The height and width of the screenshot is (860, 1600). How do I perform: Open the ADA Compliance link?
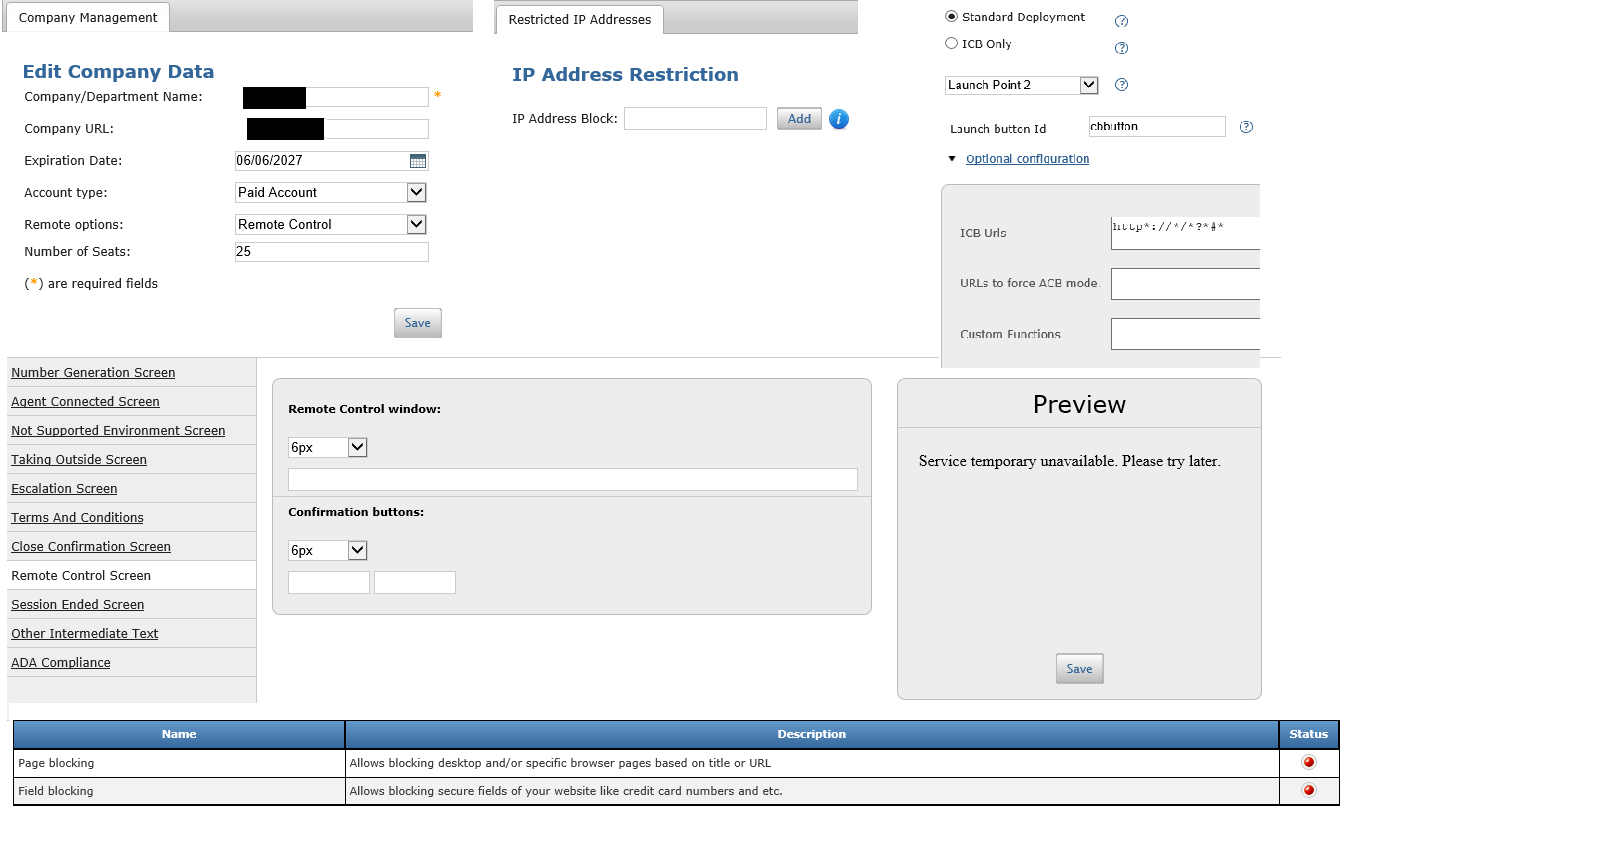coord(60,663)
